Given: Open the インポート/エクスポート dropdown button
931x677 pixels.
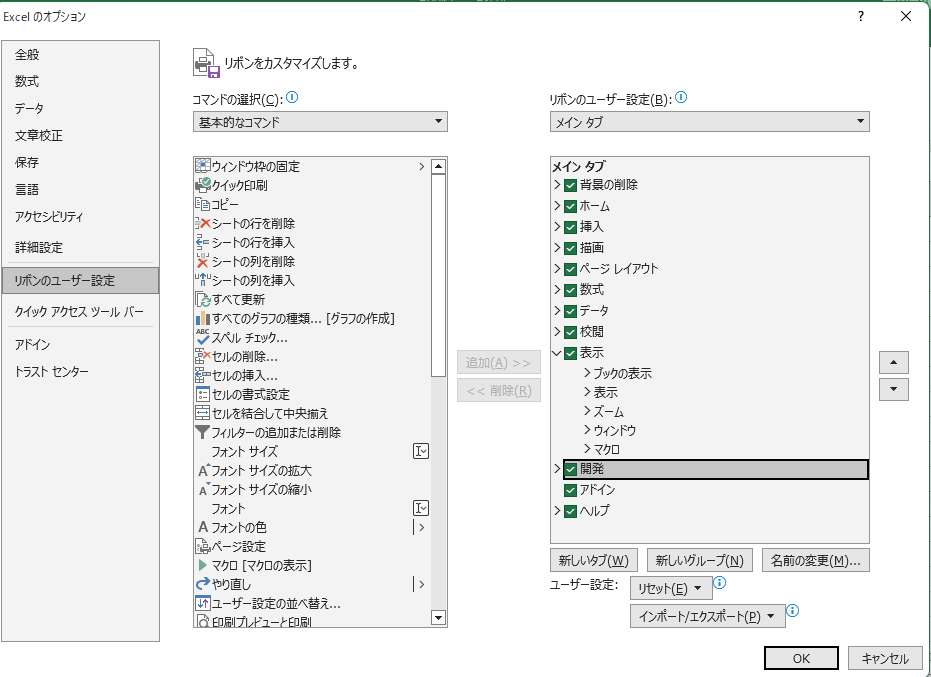Looking at the screenshot, I should (707, 616).
